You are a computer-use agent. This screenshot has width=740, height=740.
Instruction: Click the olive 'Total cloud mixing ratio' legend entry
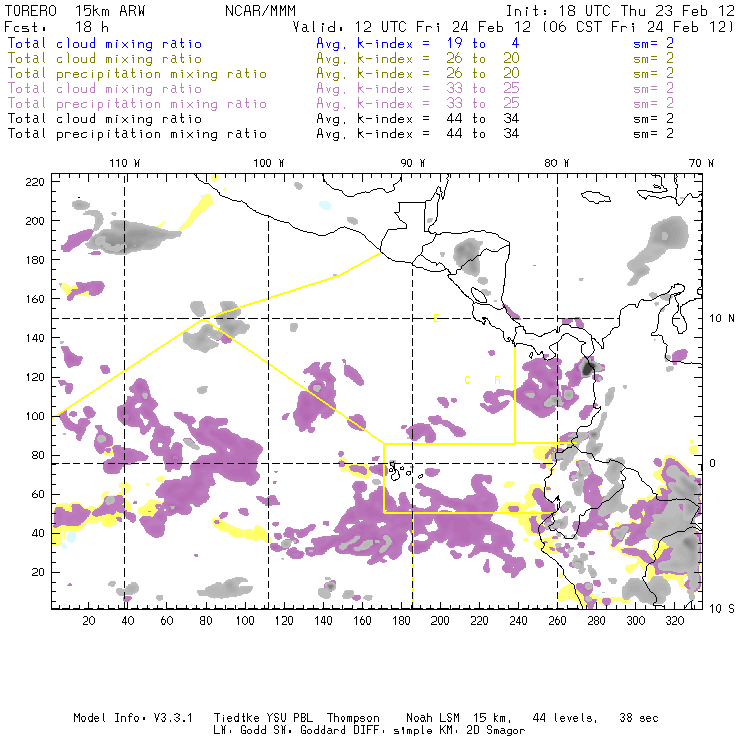click(x=105, y=59)
